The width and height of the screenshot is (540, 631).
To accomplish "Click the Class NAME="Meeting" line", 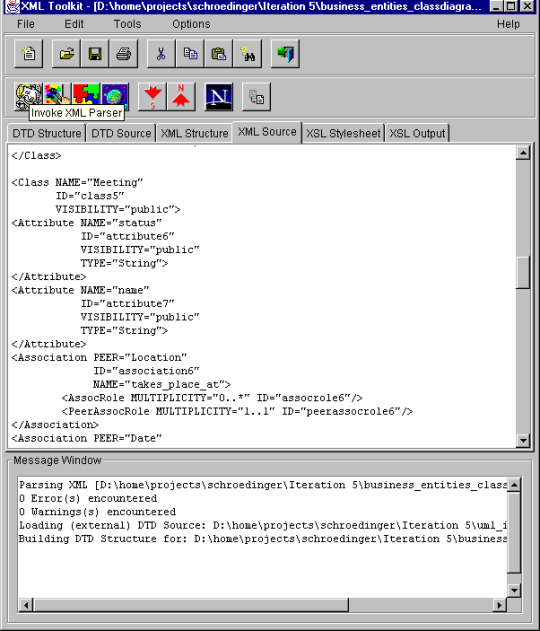I will click(77, 182).
